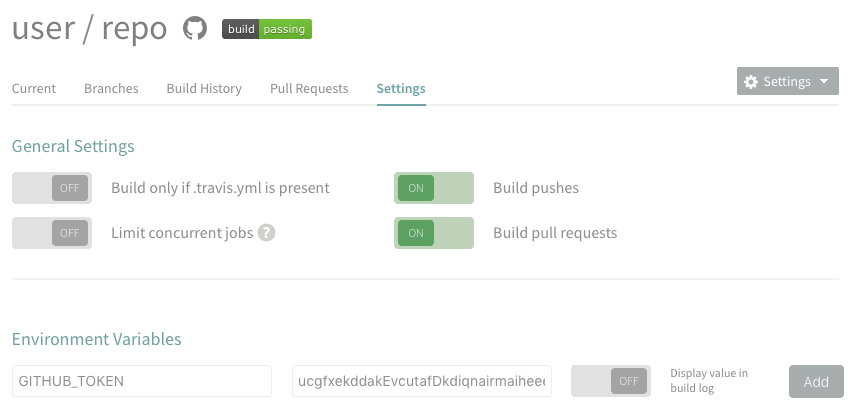Open the user / repo title link
The image size is (848, 410).
click(x=89, y=28)
